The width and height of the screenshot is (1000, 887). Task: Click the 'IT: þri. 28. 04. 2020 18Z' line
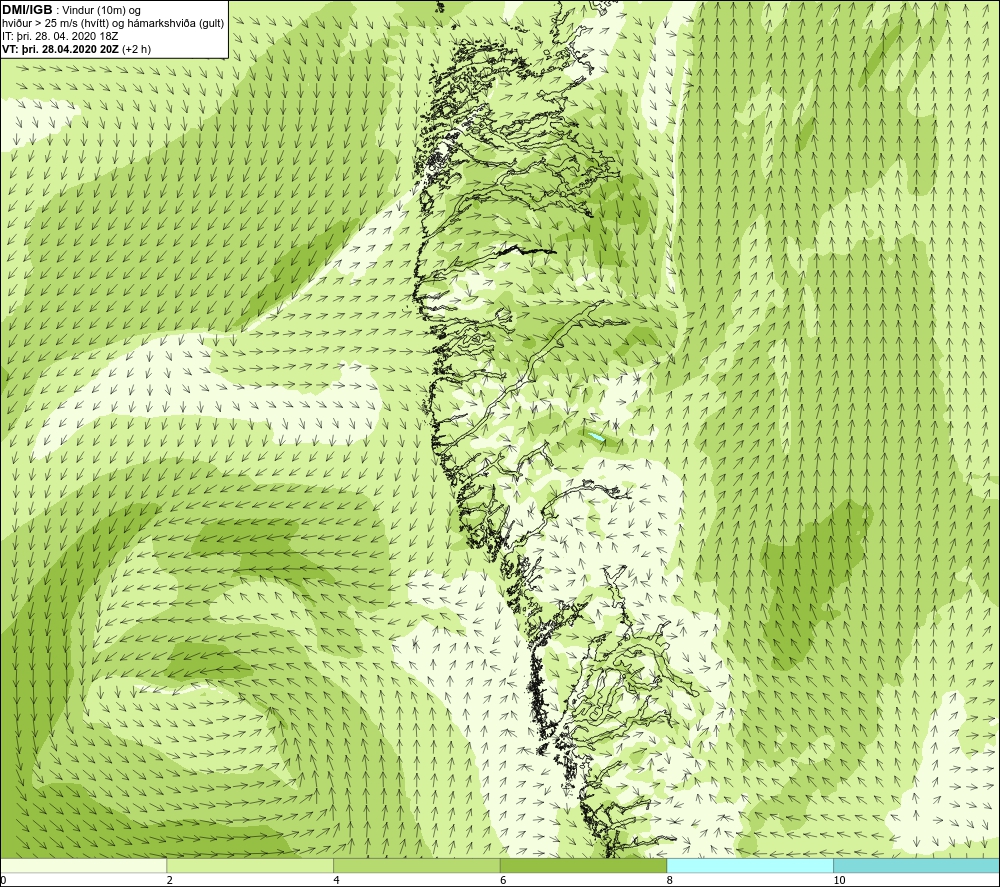pos(60,36)
